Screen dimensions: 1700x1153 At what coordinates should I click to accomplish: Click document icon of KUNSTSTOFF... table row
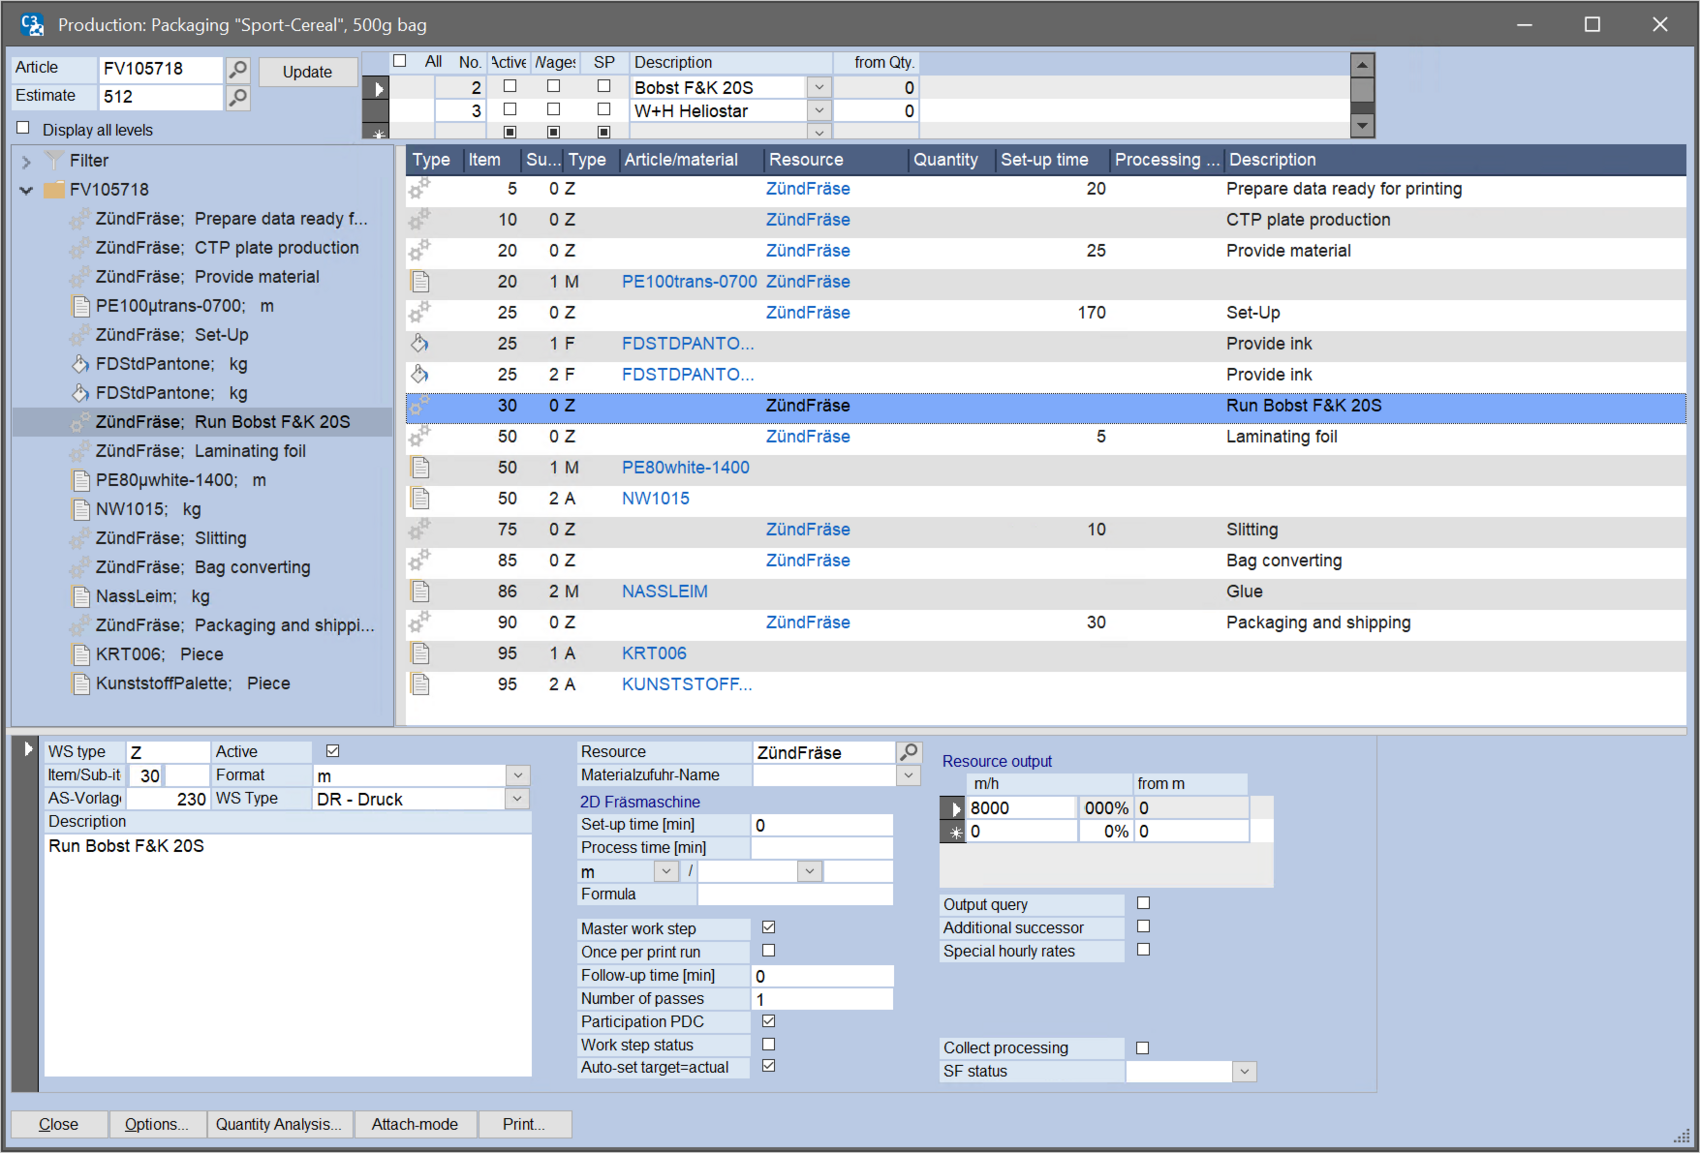pyautogui.click(x=420, y=685)
